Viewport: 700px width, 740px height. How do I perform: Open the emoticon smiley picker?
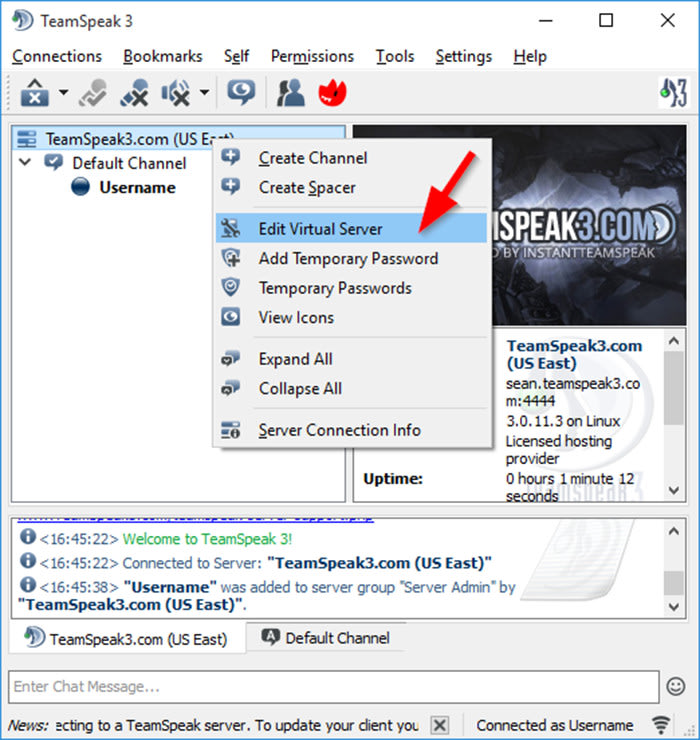tap(676, 686)
